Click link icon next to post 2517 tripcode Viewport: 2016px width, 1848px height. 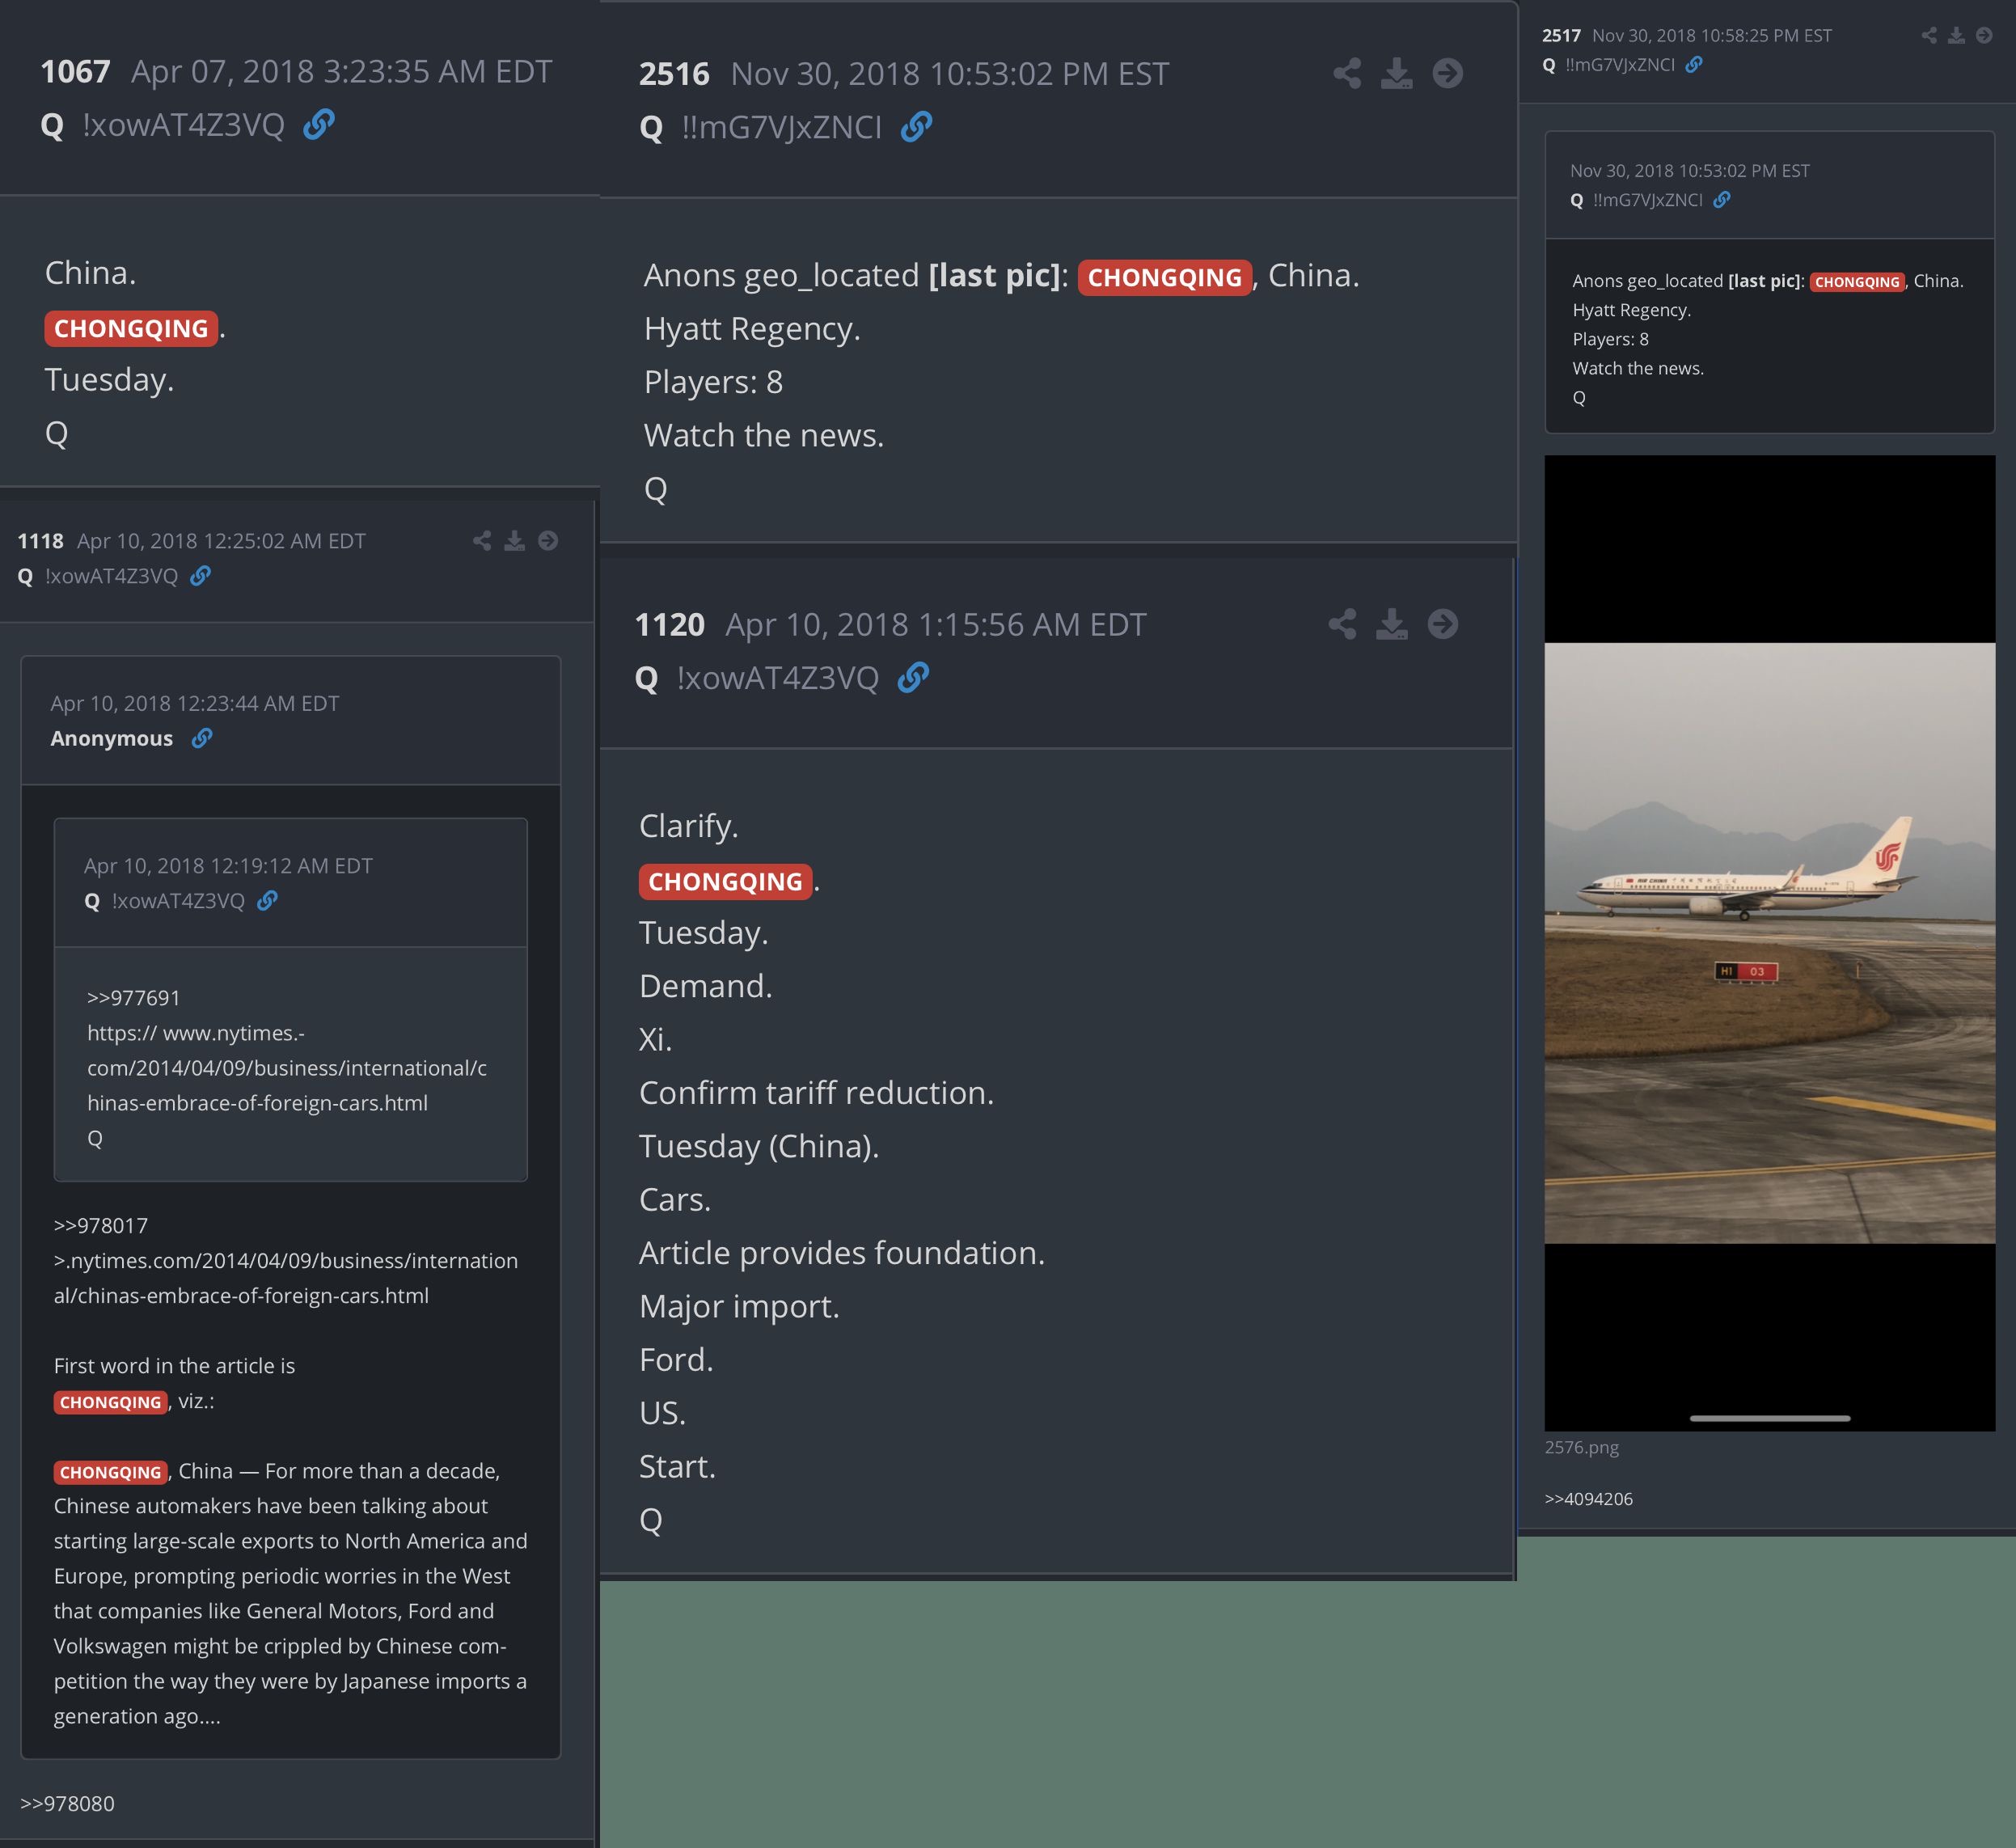pos(1694,65)
